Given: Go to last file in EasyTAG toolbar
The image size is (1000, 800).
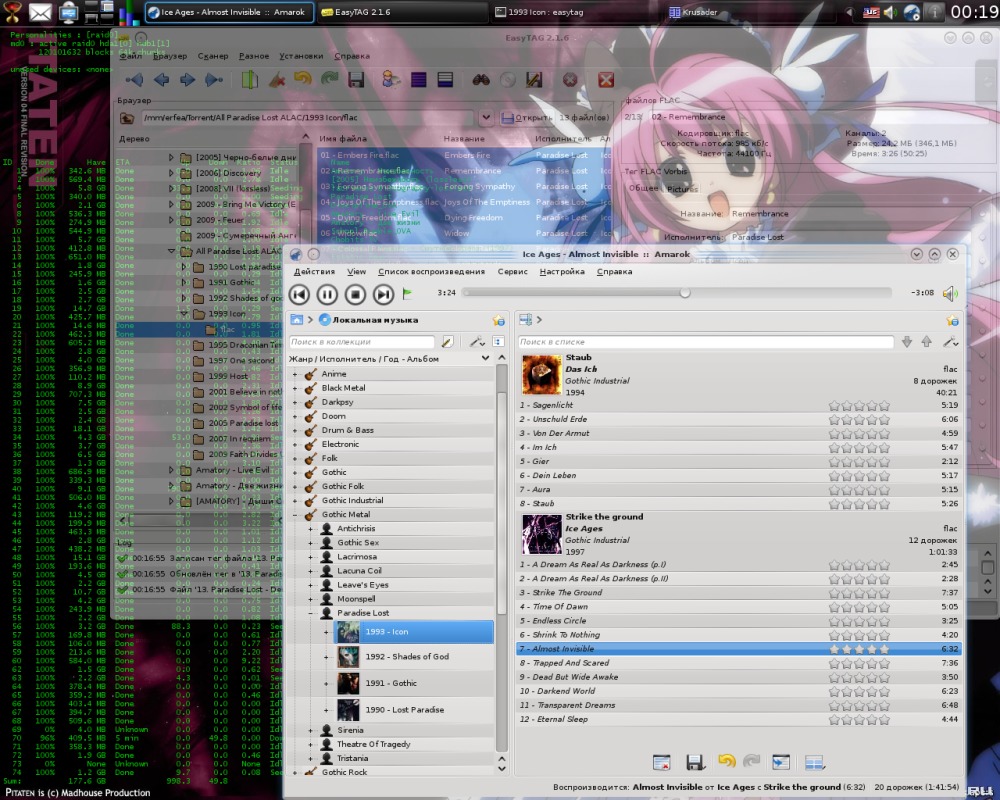Looking at the screenshot, I should pos(214,80).
